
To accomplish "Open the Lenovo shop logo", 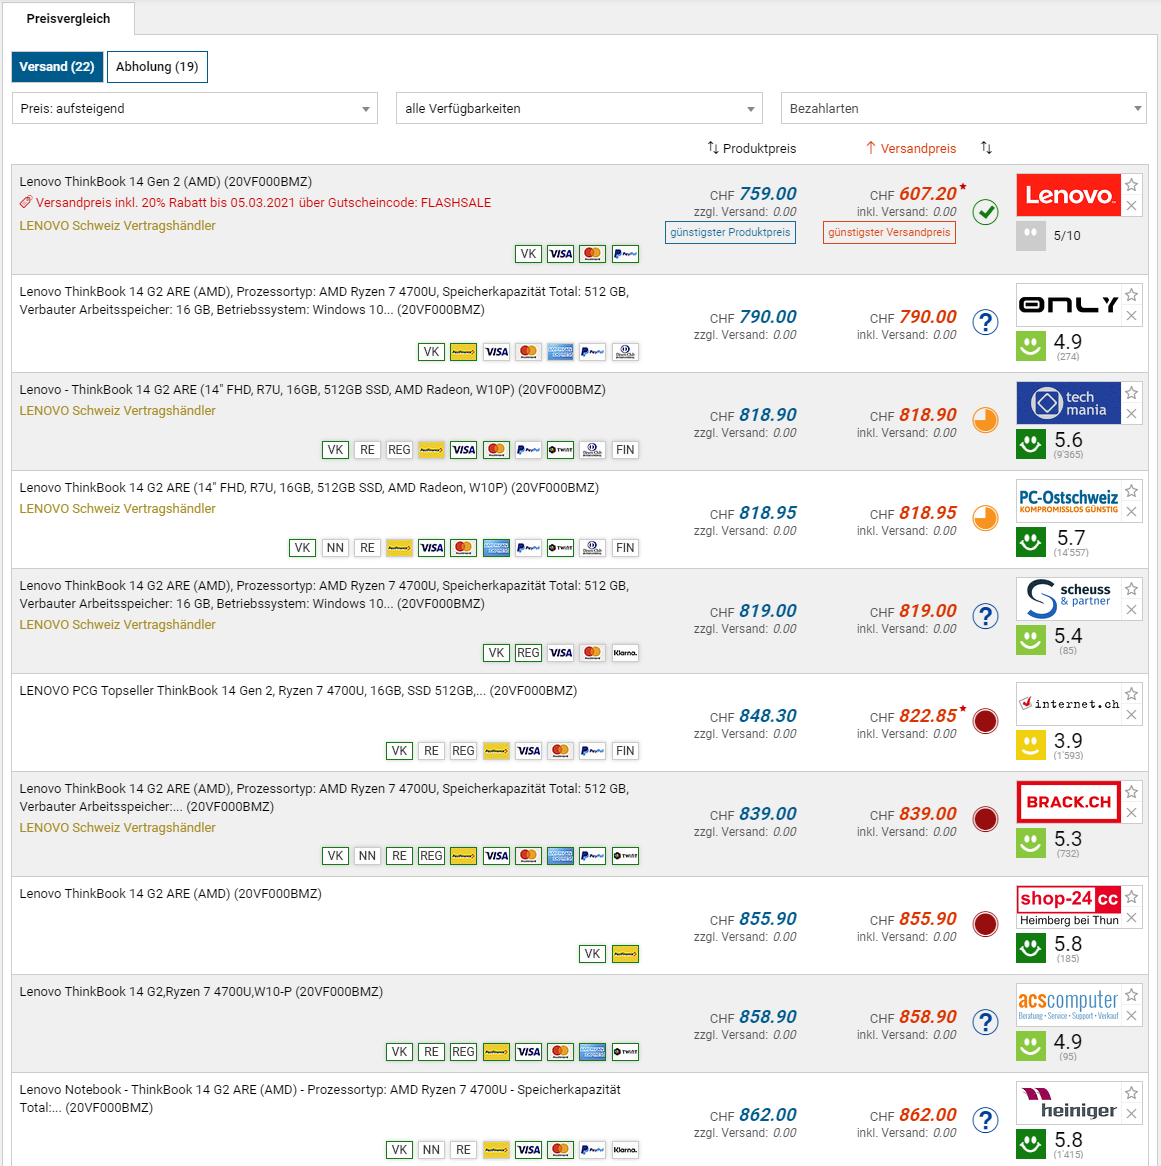I will coord(1068,195).
